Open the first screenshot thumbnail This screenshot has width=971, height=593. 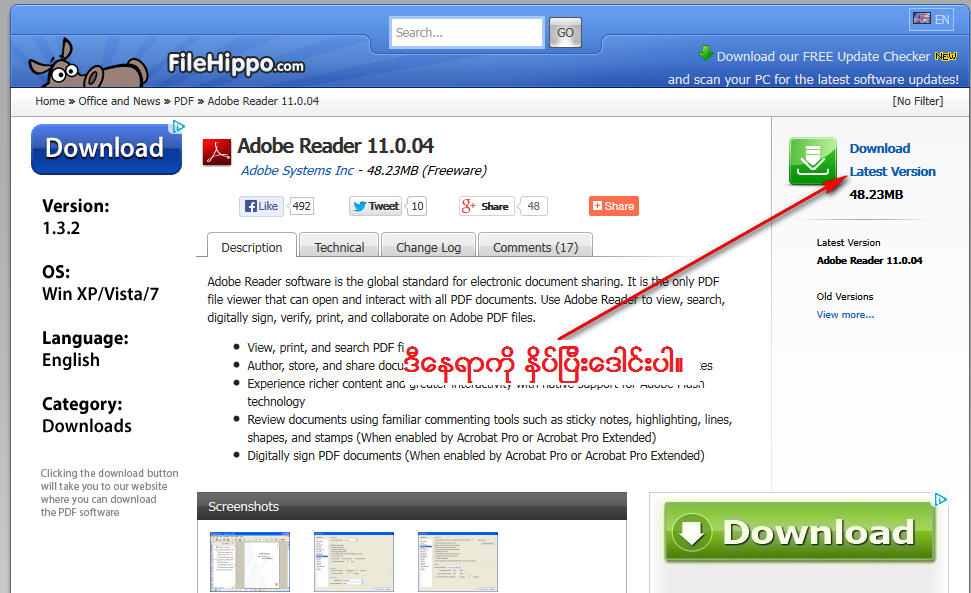pos(250,561)
